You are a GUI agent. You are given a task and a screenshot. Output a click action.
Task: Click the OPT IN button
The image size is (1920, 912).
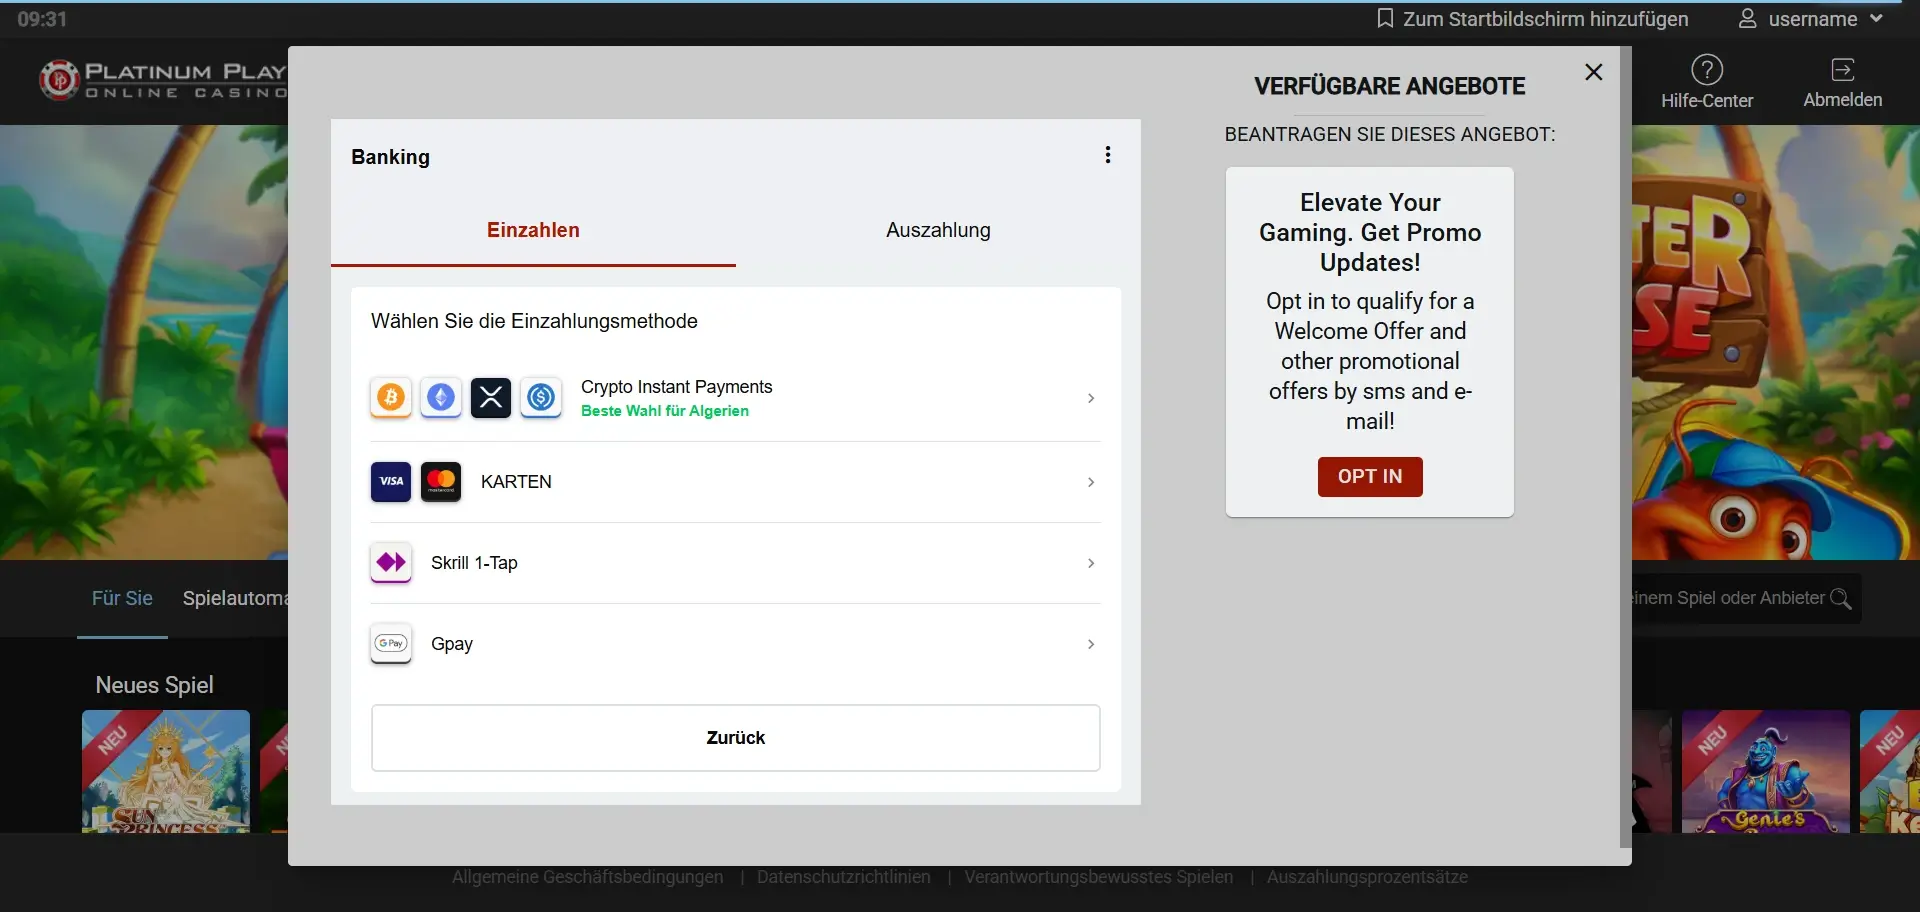tap(1370, 477)
